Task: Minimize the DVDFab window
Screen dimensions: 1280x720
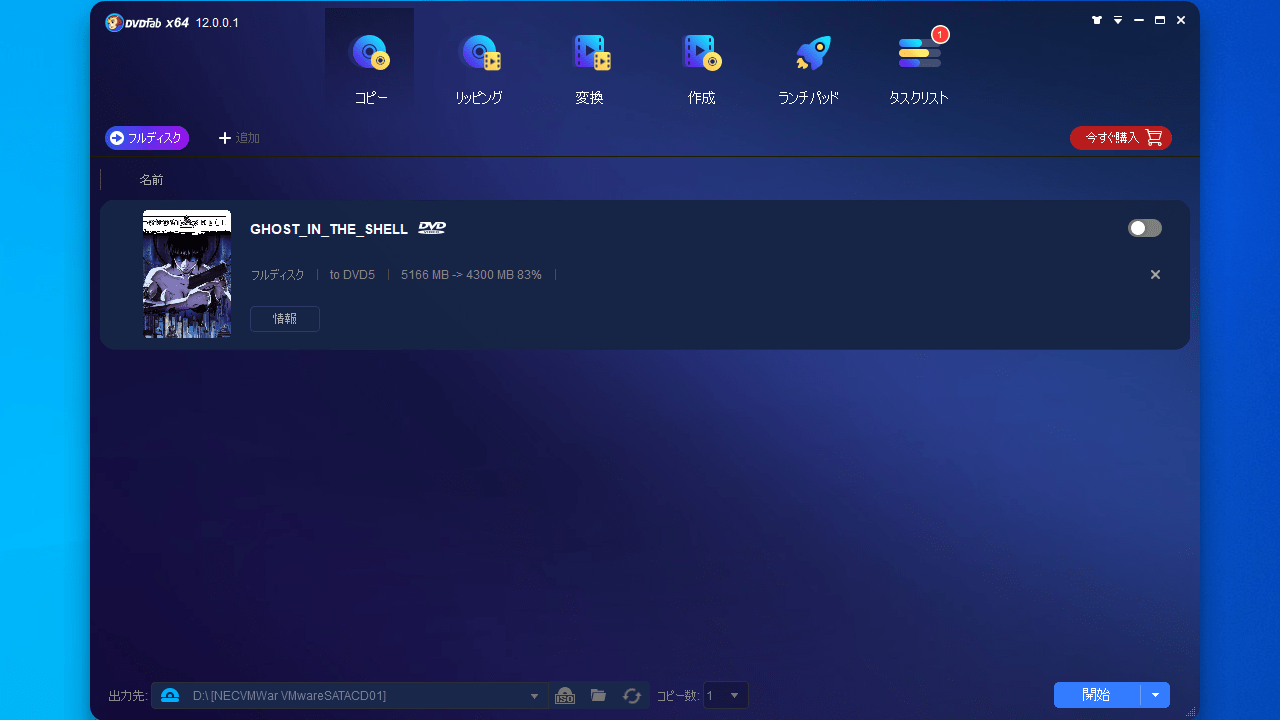Action: click(1139, 20)
